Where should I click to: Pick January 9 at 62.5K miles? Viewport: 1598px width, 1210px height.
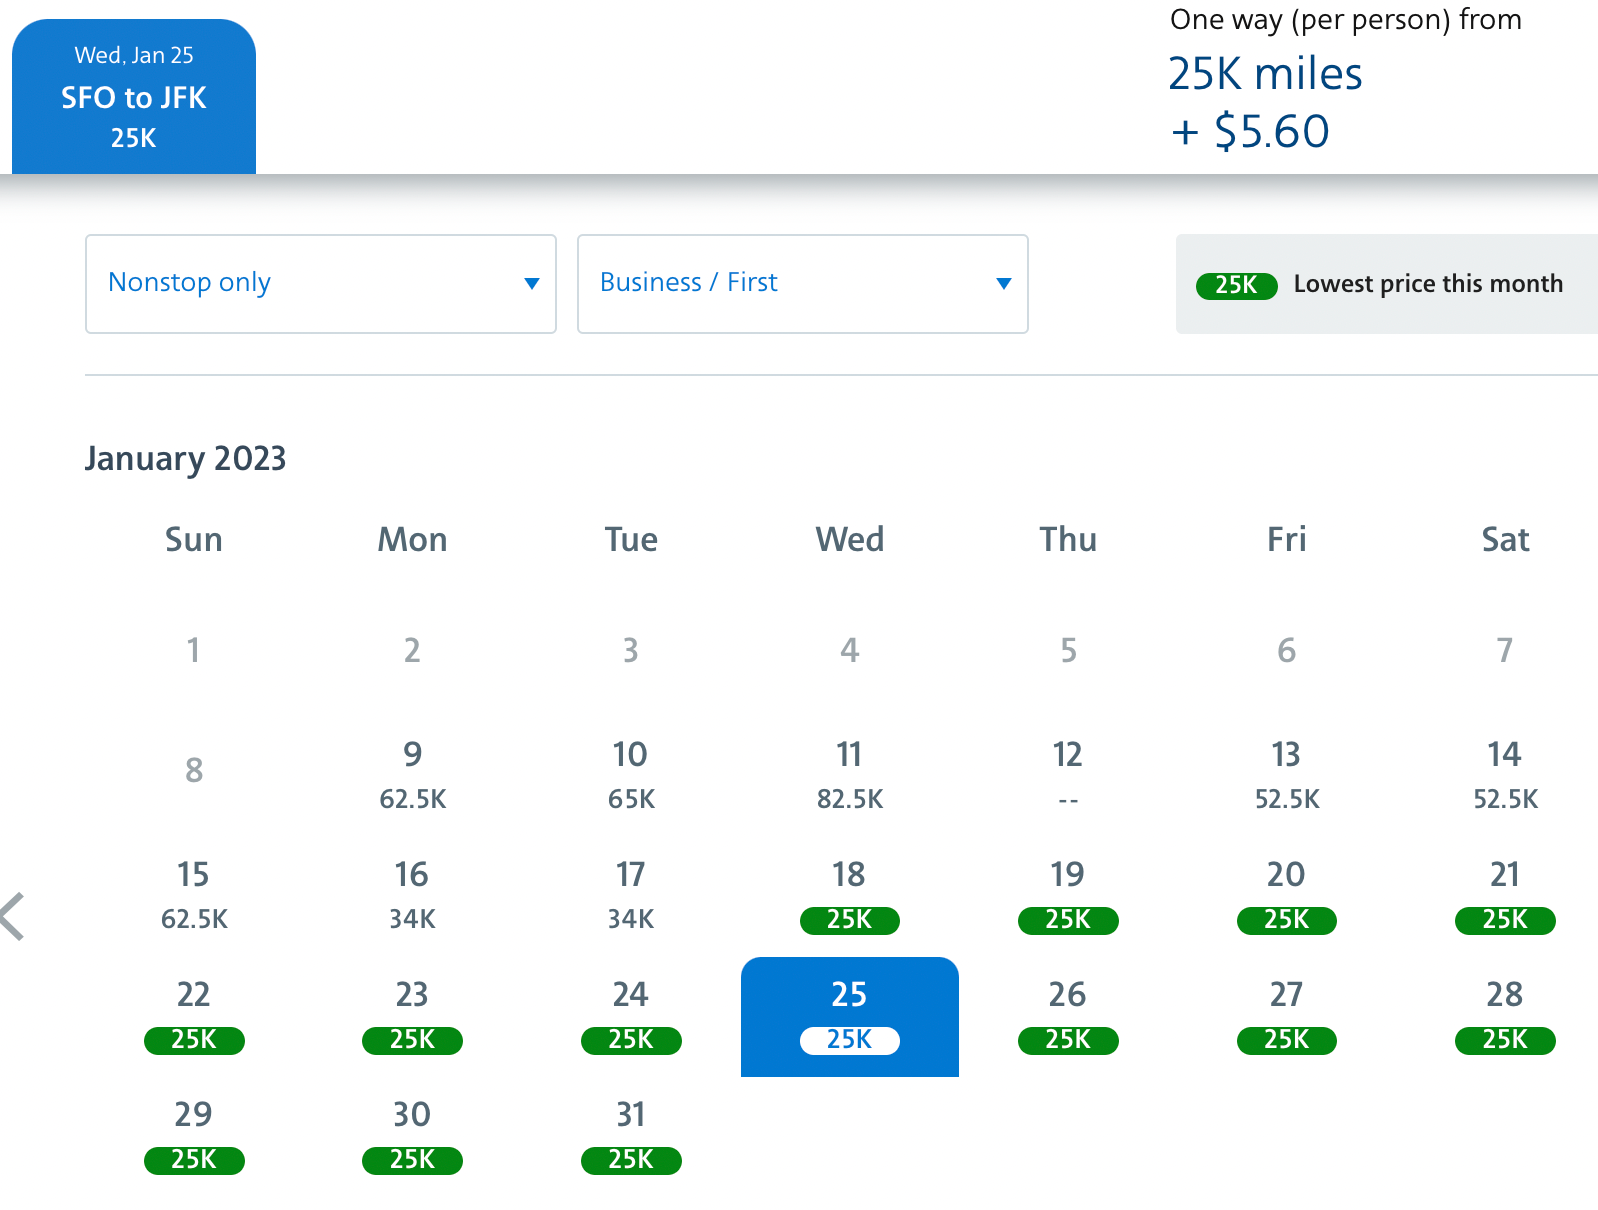click(412, 775)
